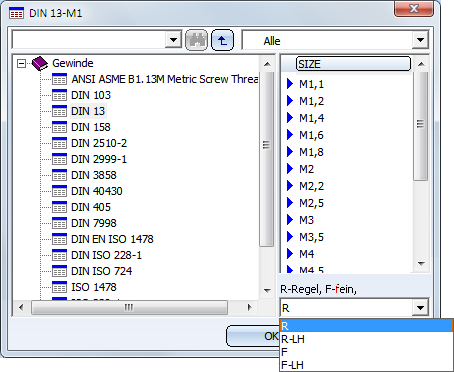Click the table icon beside ISO 1478
Screen dimensions: 454x372
click(59, 287)
